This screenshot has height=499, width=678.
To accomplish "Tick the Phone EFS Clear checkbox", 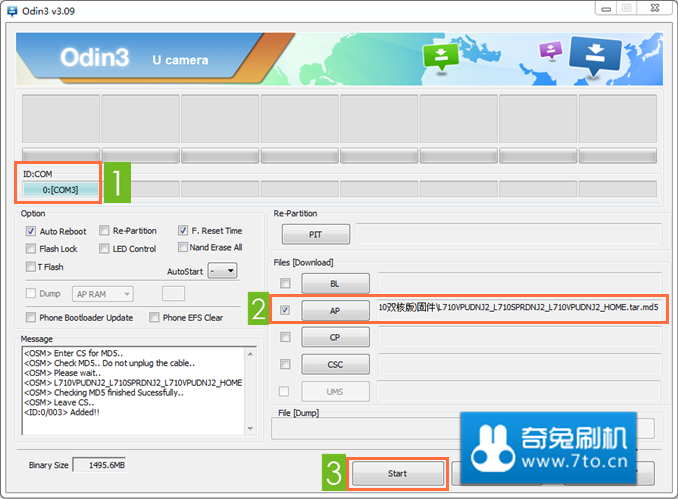I will pyautogui.click(x=154, y=317).
